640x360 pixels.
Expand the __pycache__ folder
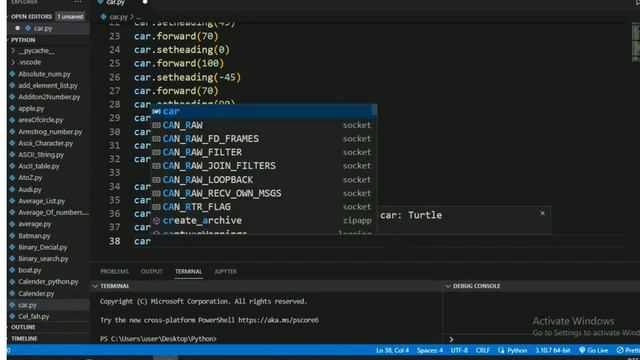(36, 51)
